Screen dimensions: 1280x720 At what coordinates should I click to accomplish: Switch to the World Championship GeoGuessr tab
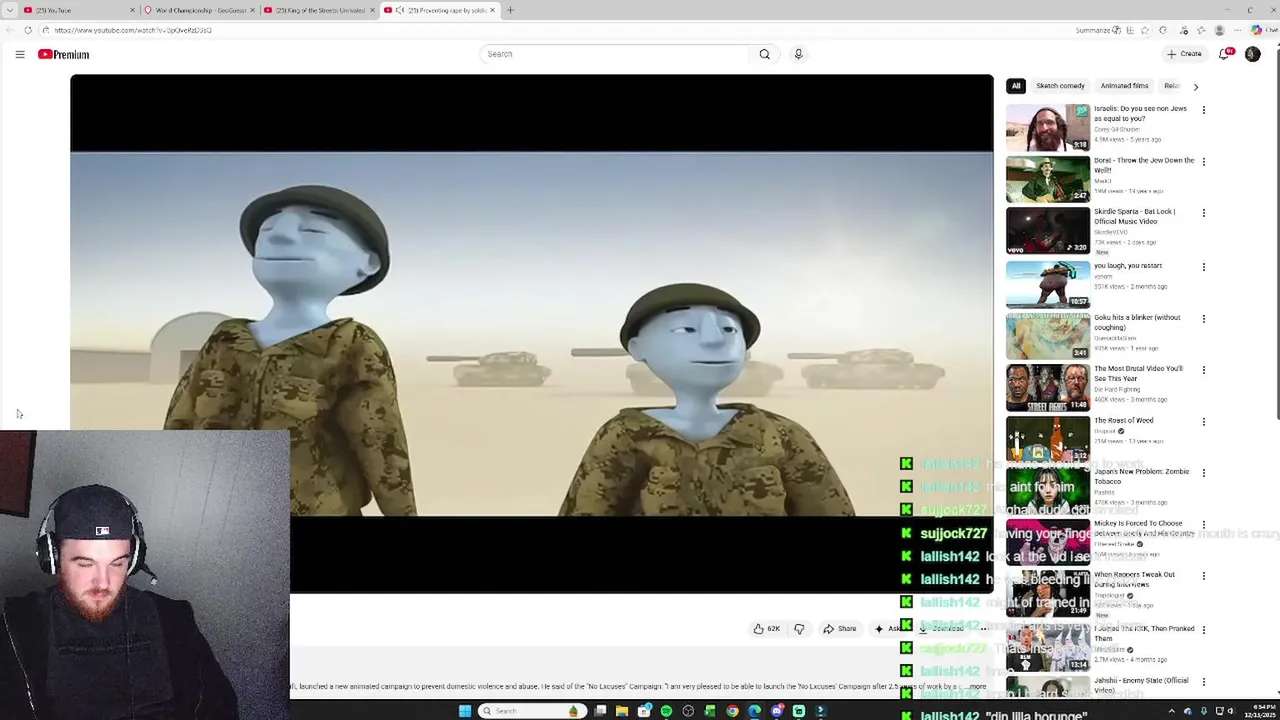[198, 10]
